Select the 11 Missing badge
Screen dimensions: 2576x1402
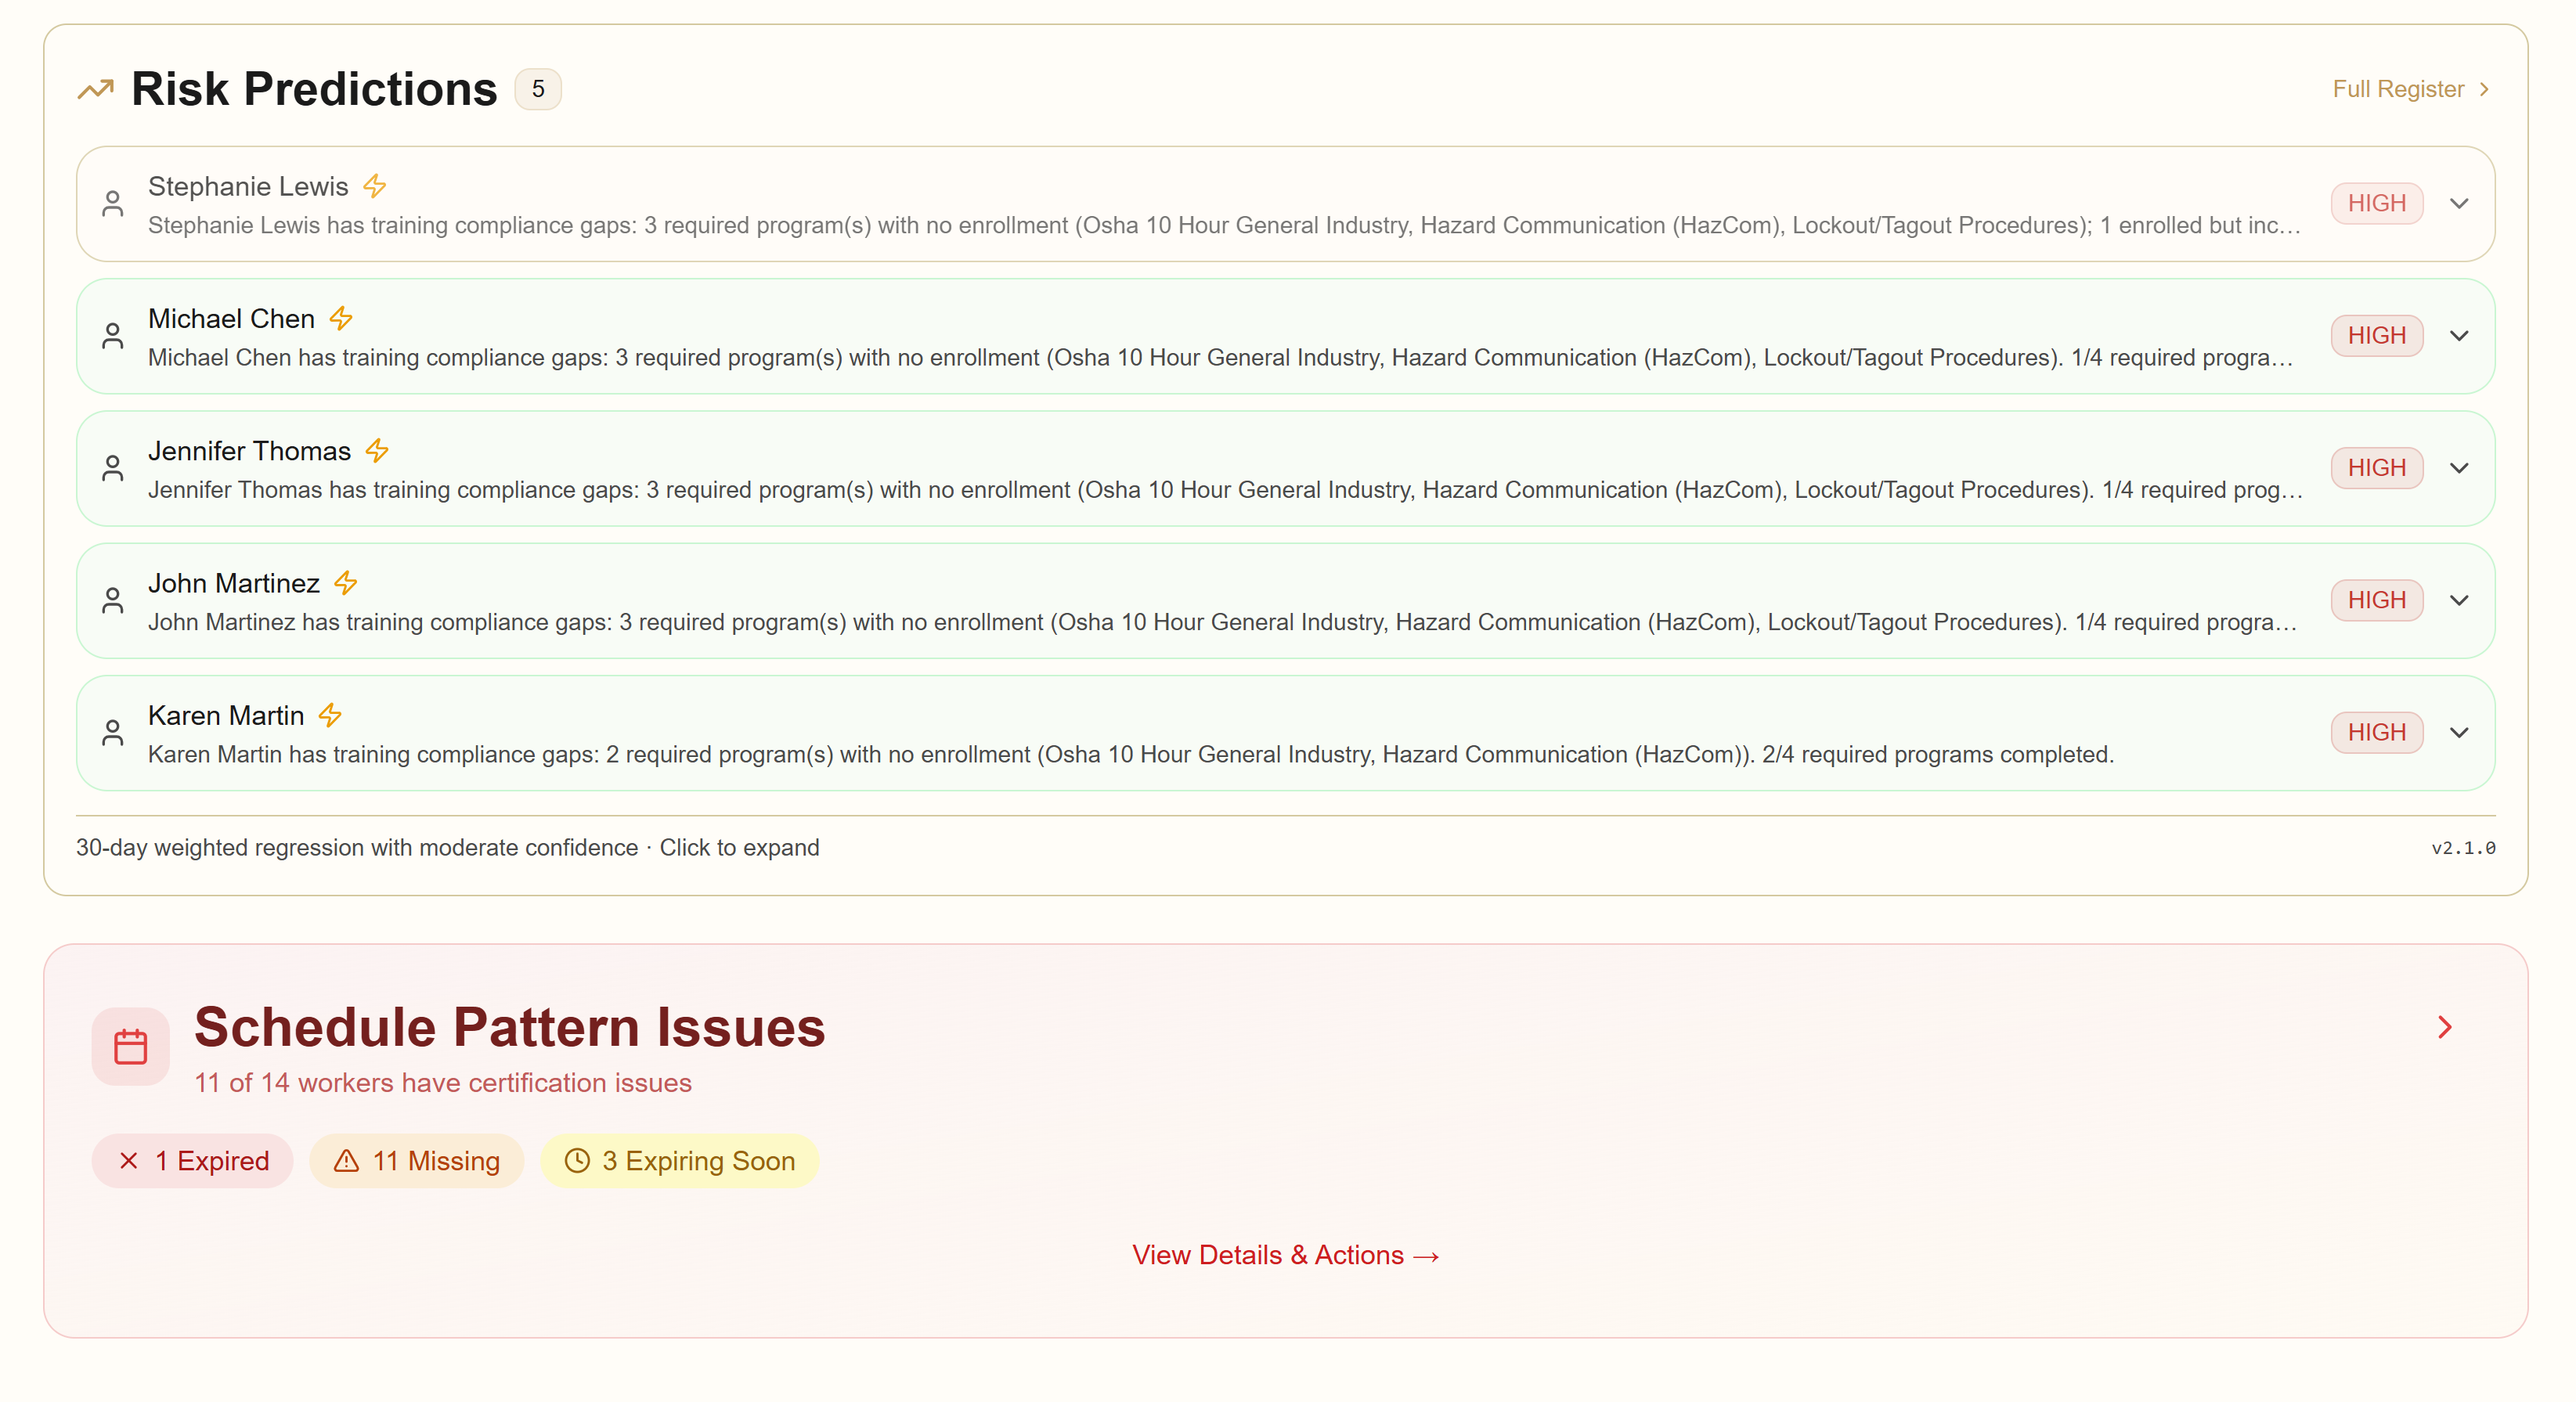point(417,1161)
